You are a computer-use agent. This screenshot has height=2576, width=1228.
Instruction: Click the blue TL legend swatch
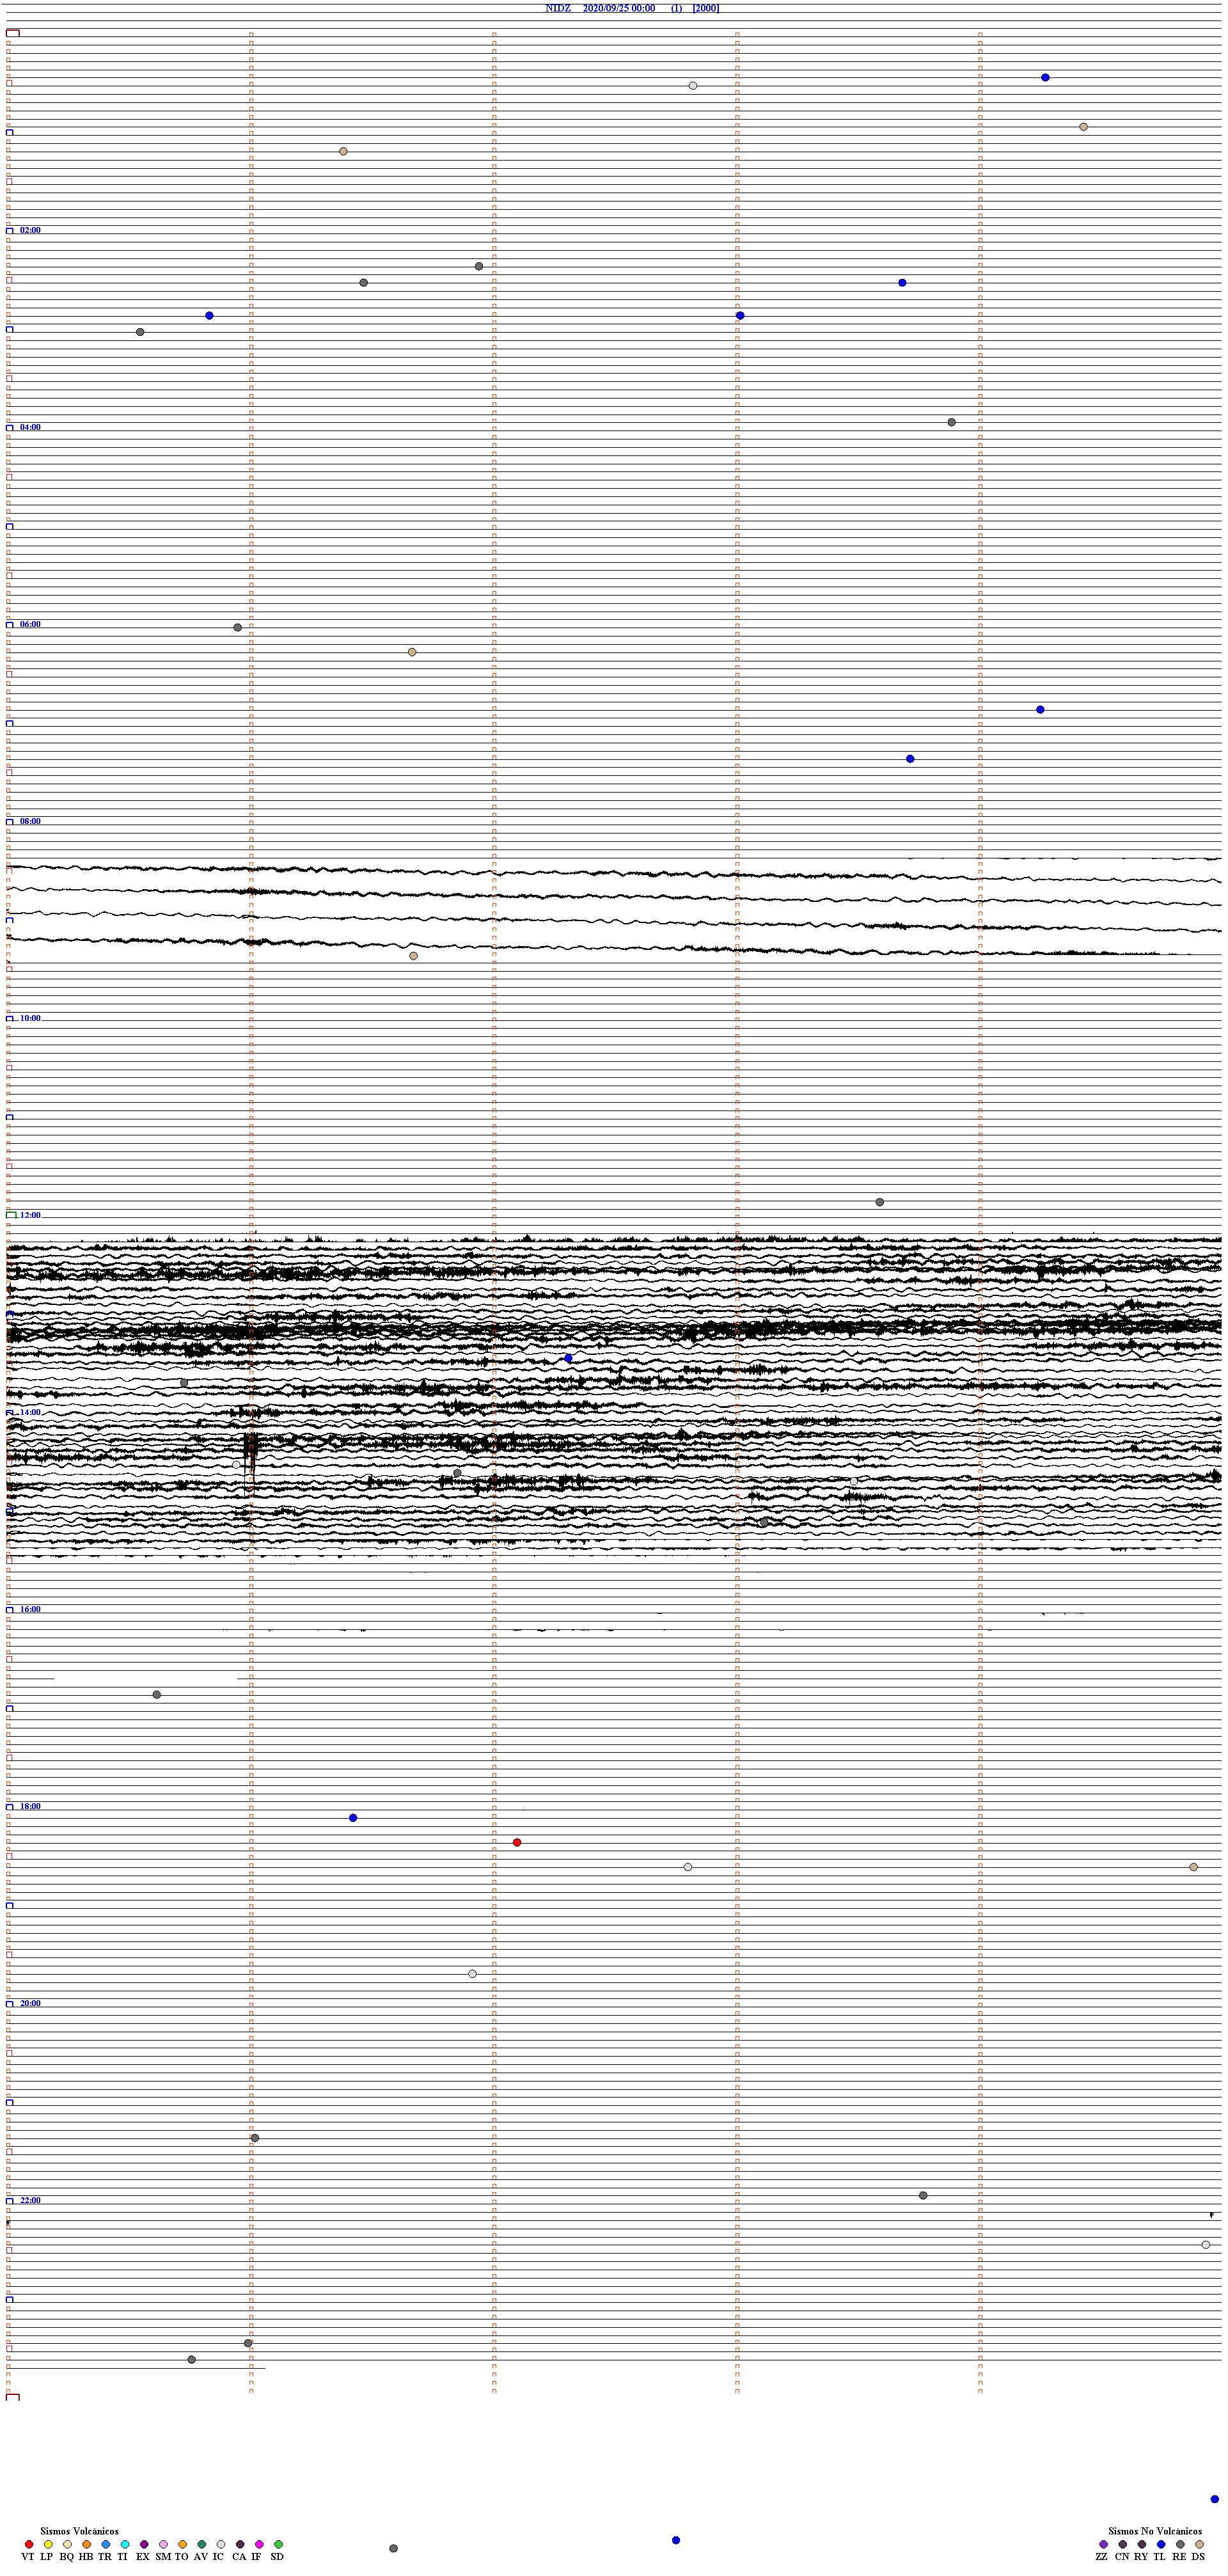click(1161, 2544)
